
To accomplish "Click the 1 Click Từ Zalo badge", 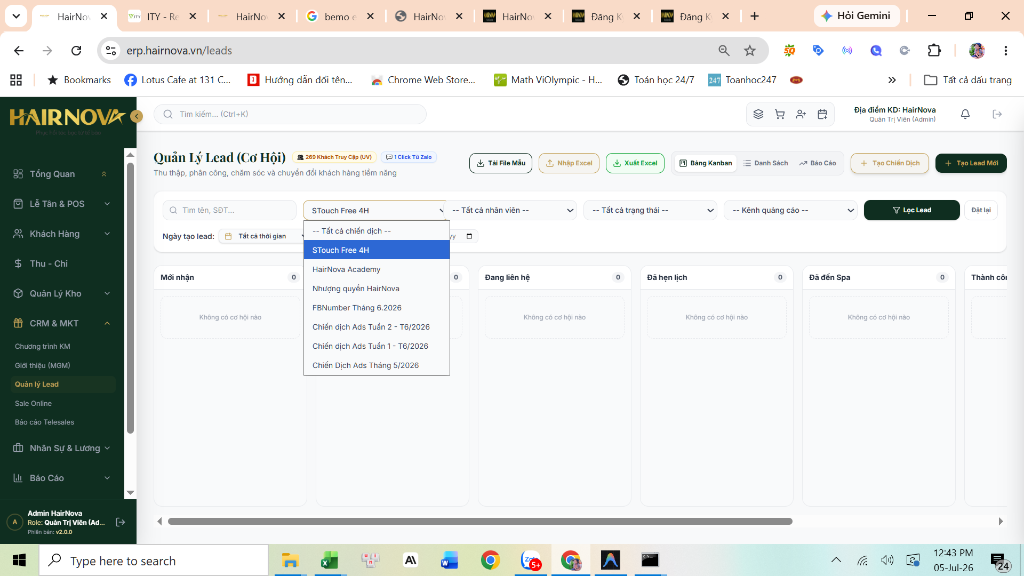I will (409, 157).
